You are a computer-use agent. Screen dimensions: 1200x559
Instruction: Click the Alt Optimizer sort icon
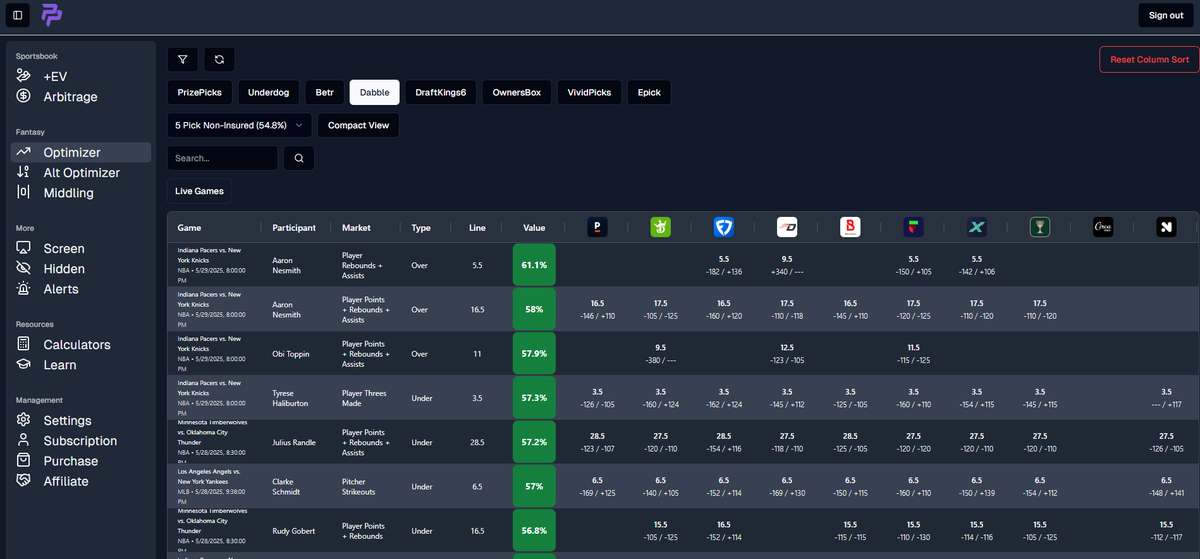click(23, 172)
